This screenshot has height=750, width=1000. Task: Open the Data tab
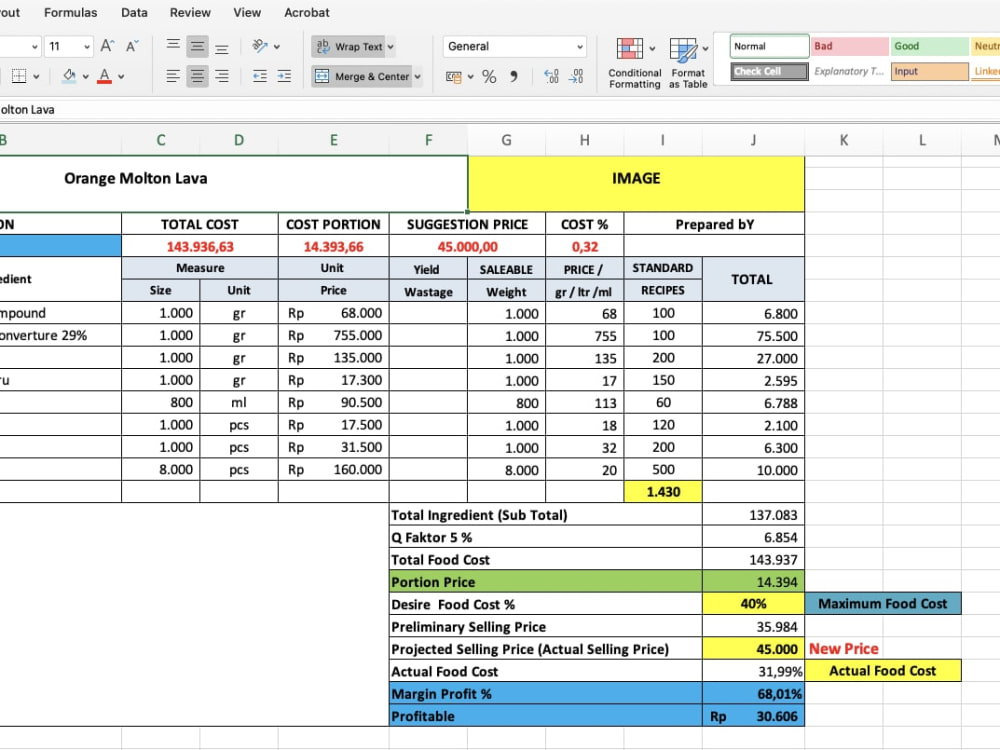134,12
